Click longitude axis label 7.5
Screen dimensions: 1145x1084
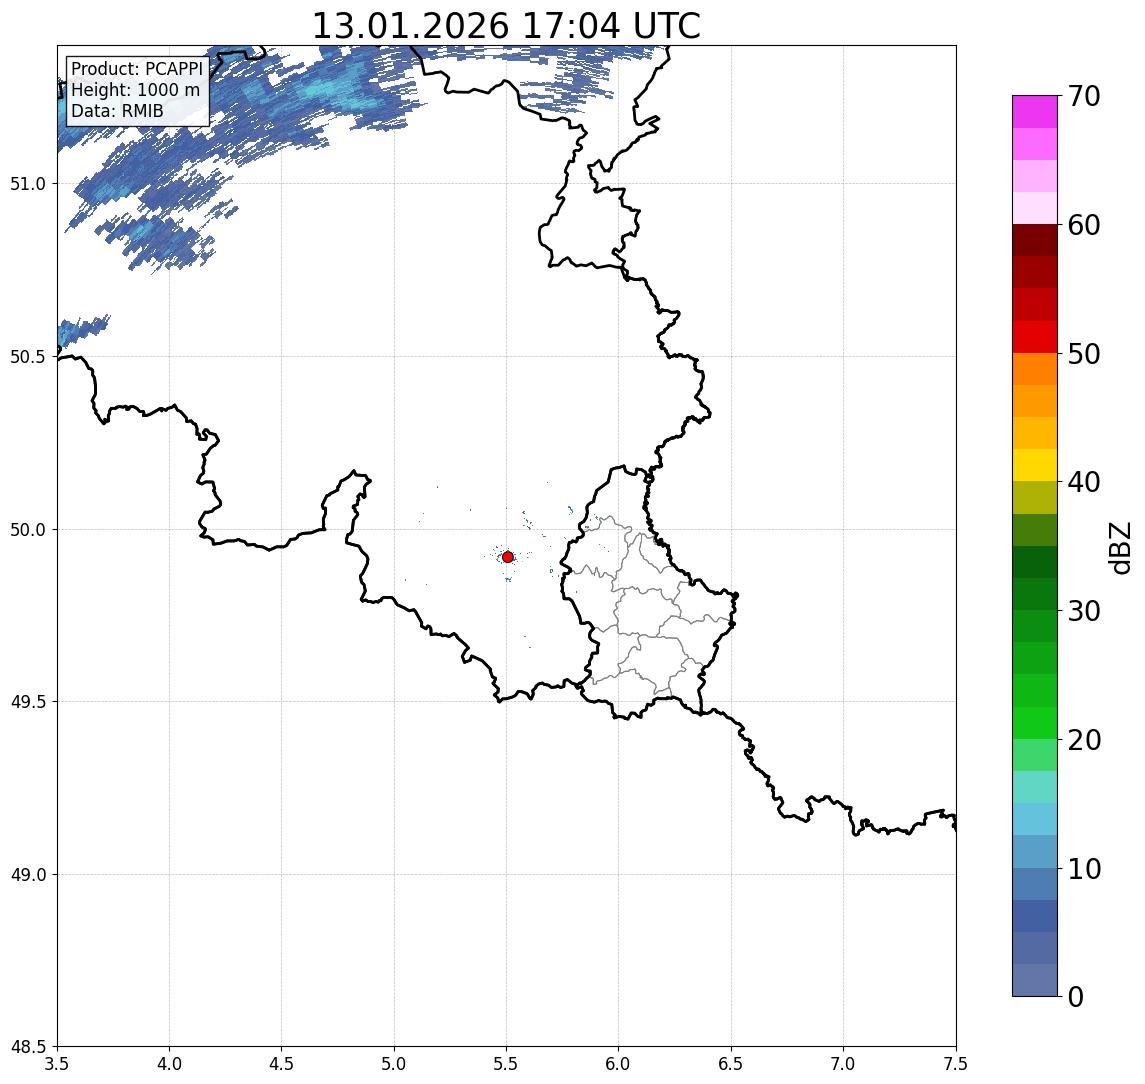[956, 1064]
